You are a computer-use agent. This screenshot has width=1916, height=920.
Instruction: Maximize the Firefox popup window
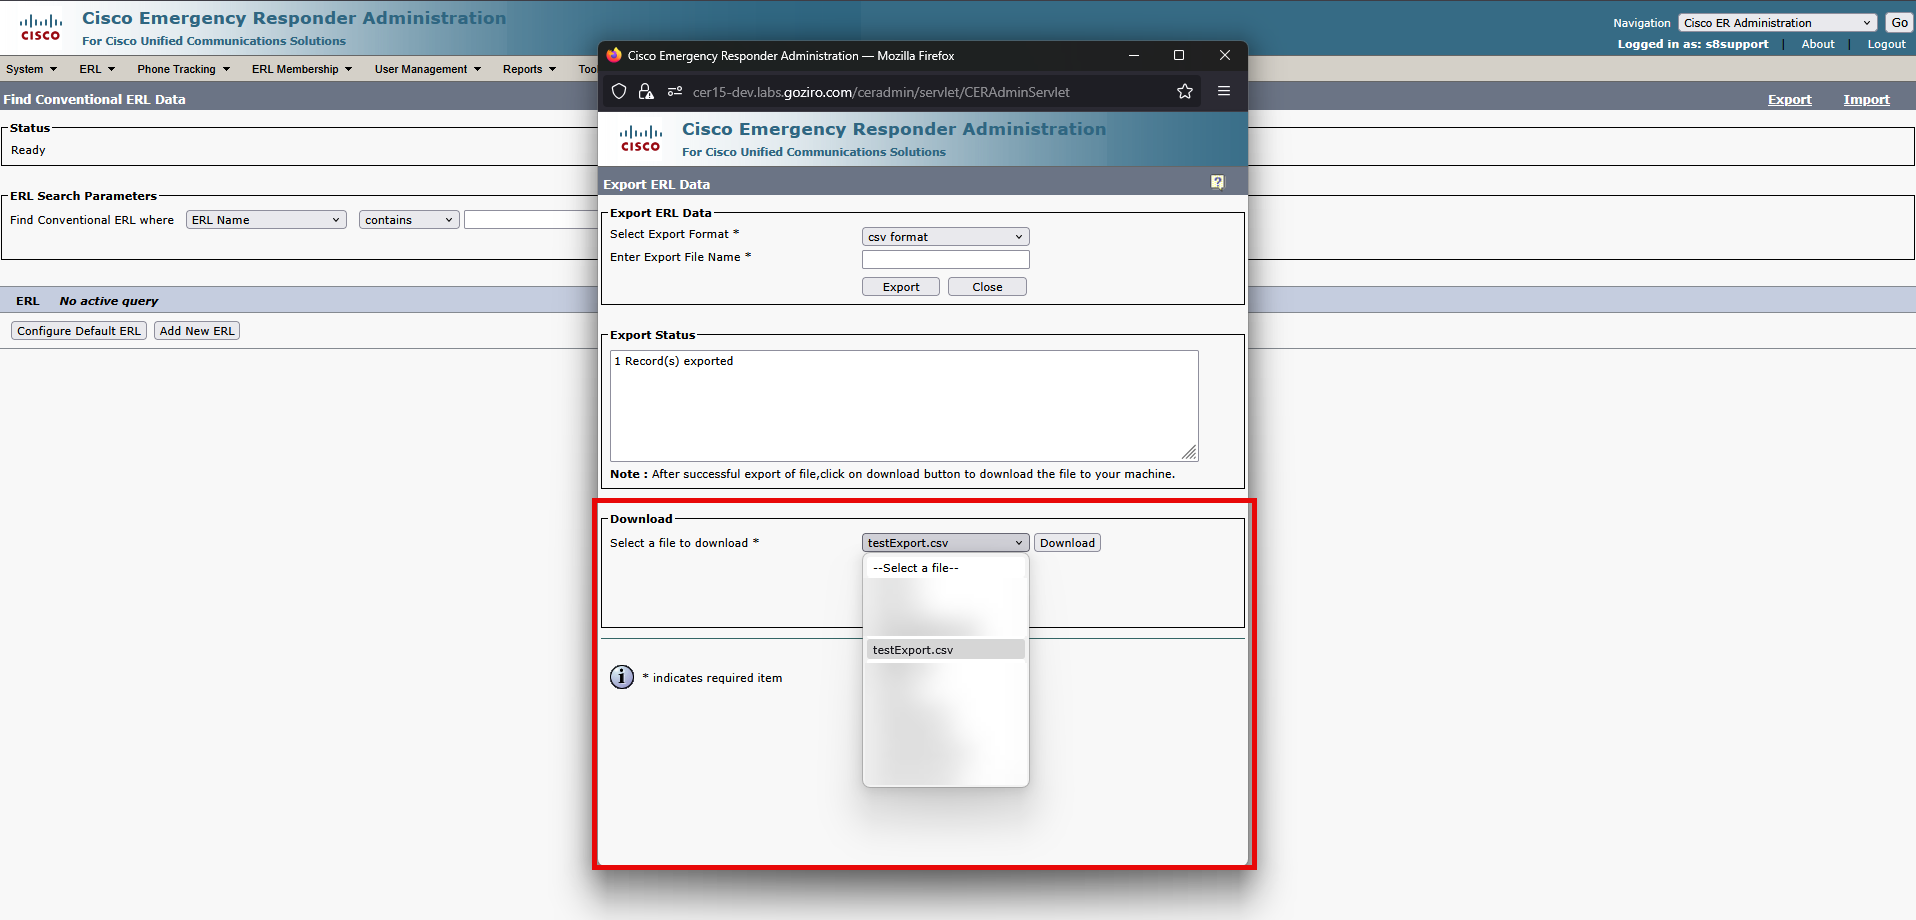1179,55
